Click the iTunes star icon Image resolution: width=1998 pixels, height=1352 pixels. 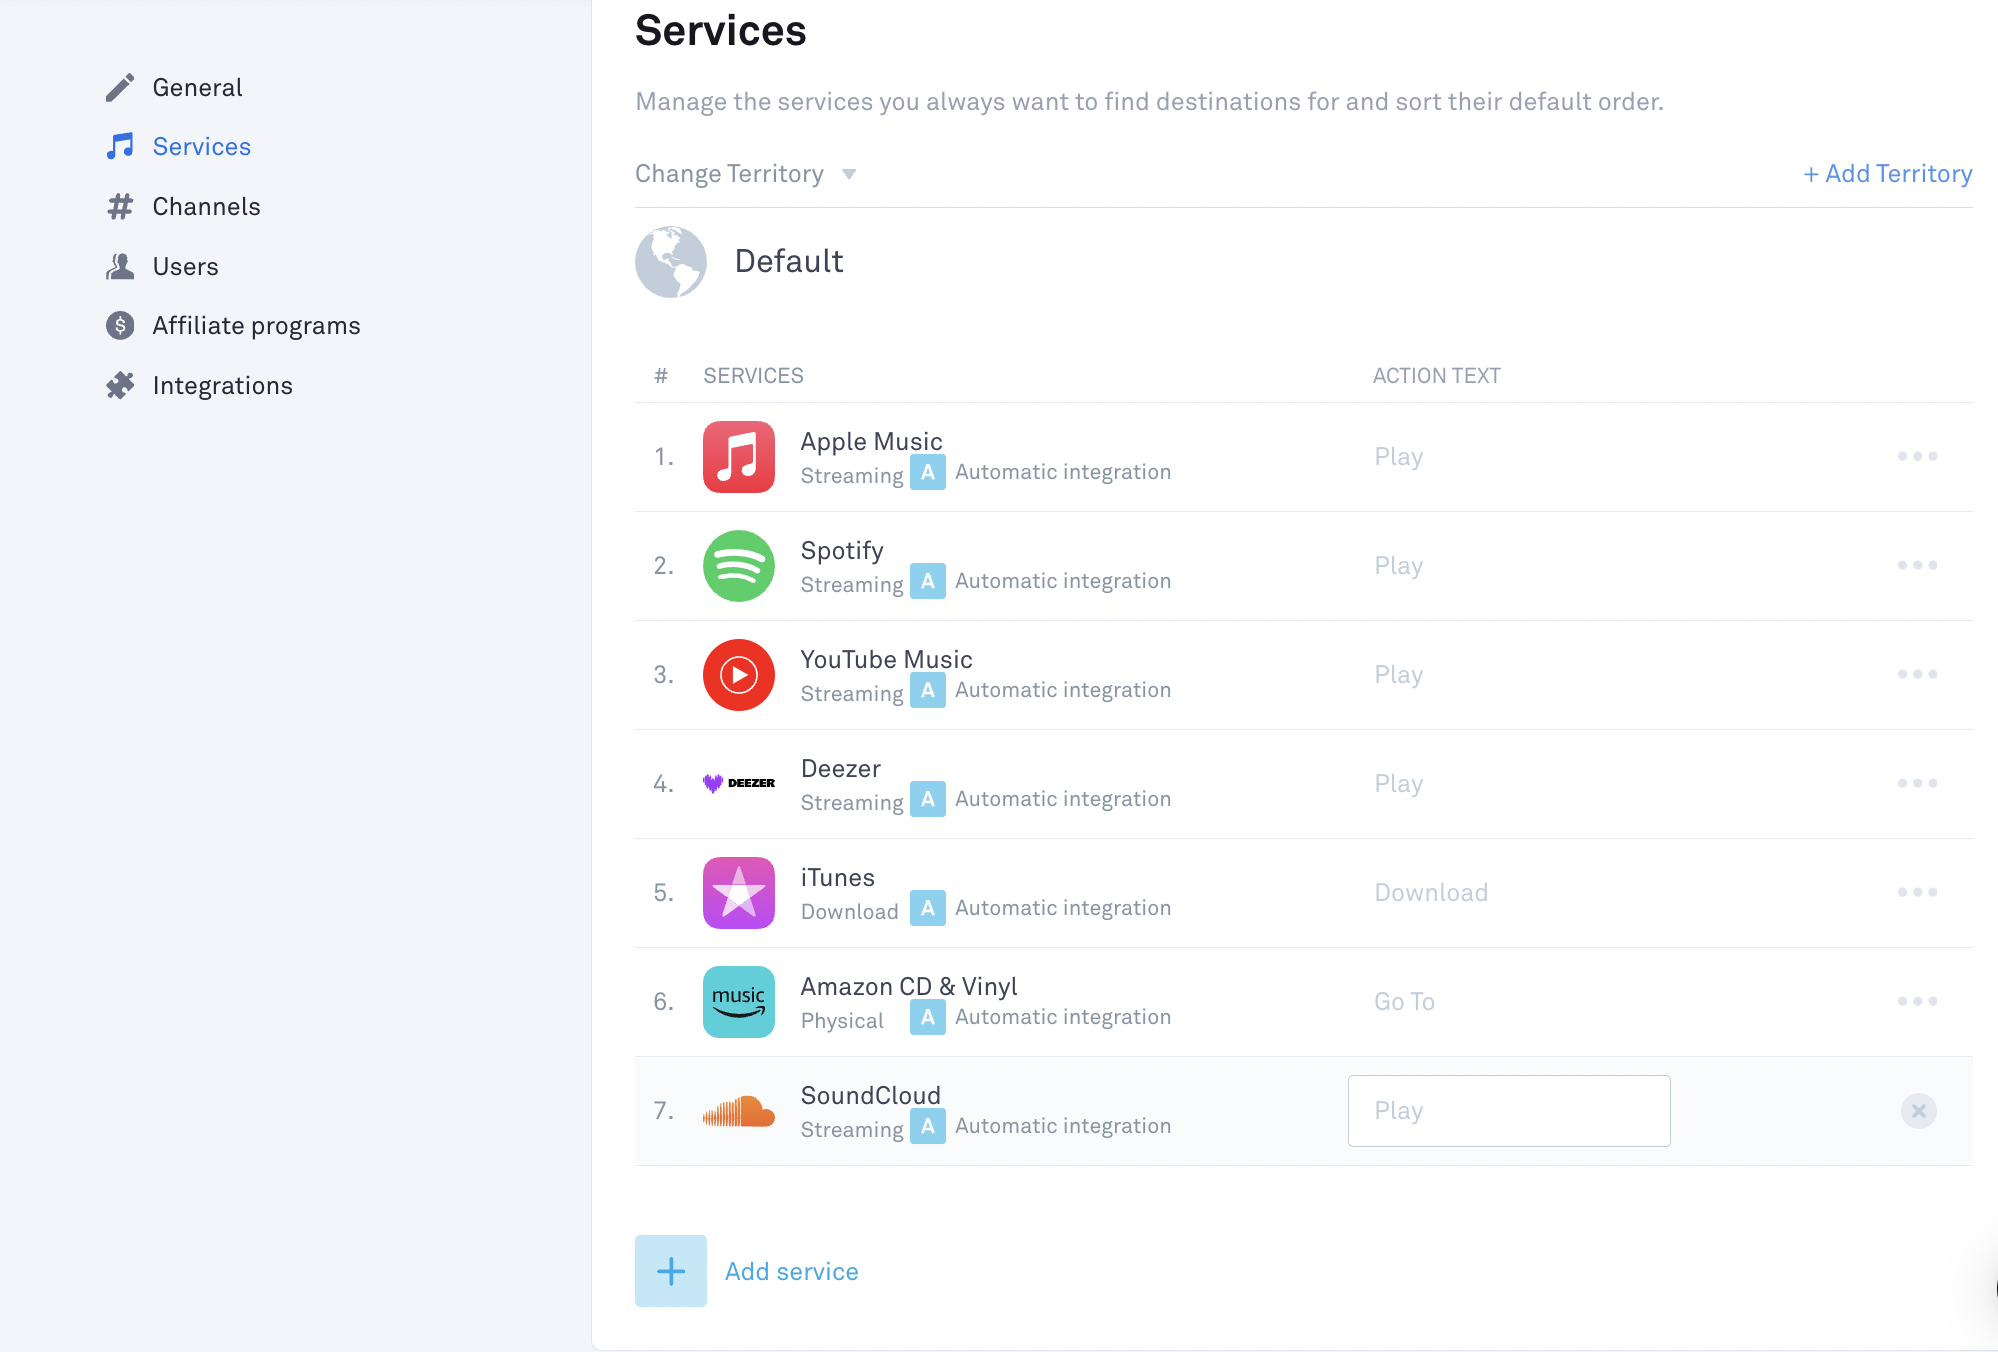[738, 893]
